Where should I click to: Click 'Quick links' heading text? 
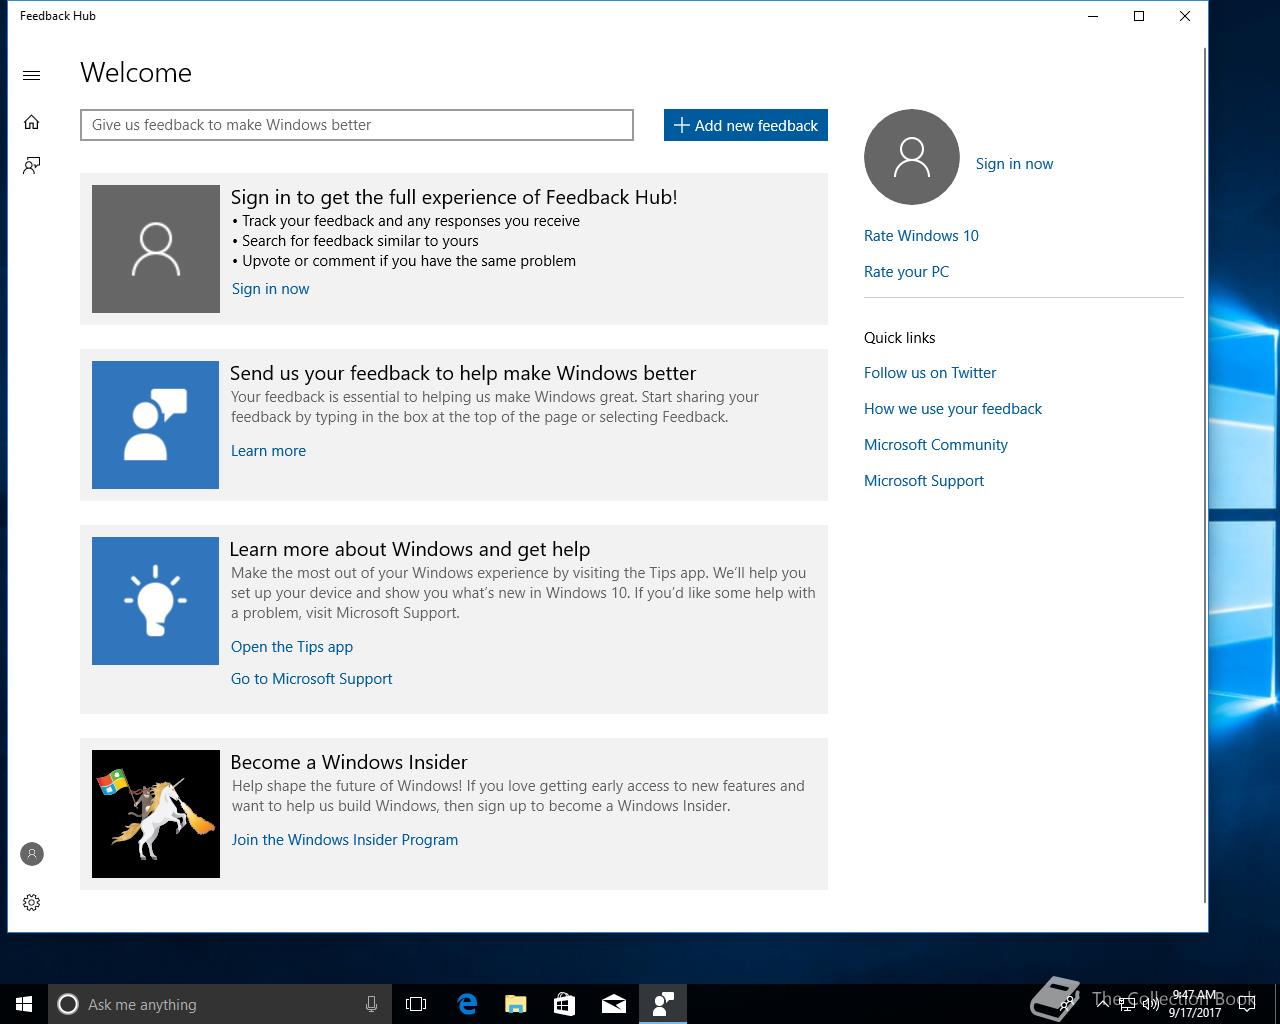[x=900, y=338]
